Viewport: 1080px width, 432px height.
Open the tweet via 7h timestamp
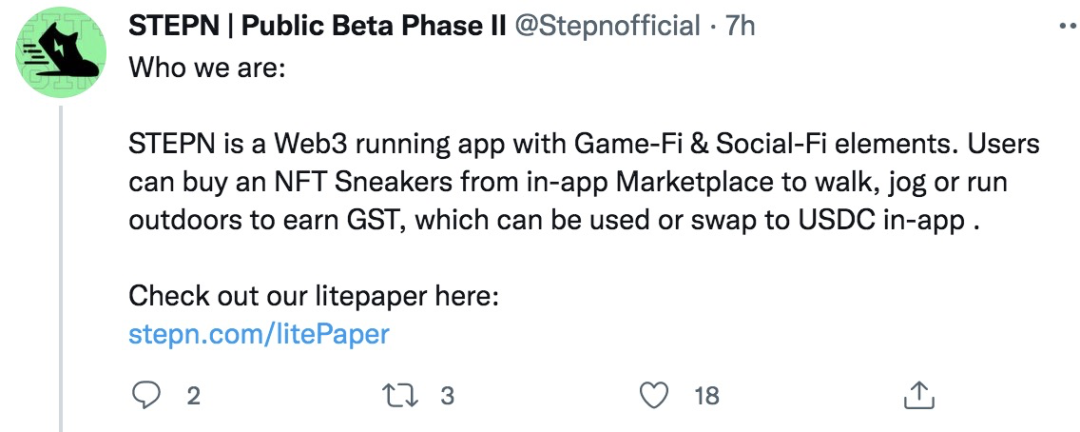pos(740,26)
